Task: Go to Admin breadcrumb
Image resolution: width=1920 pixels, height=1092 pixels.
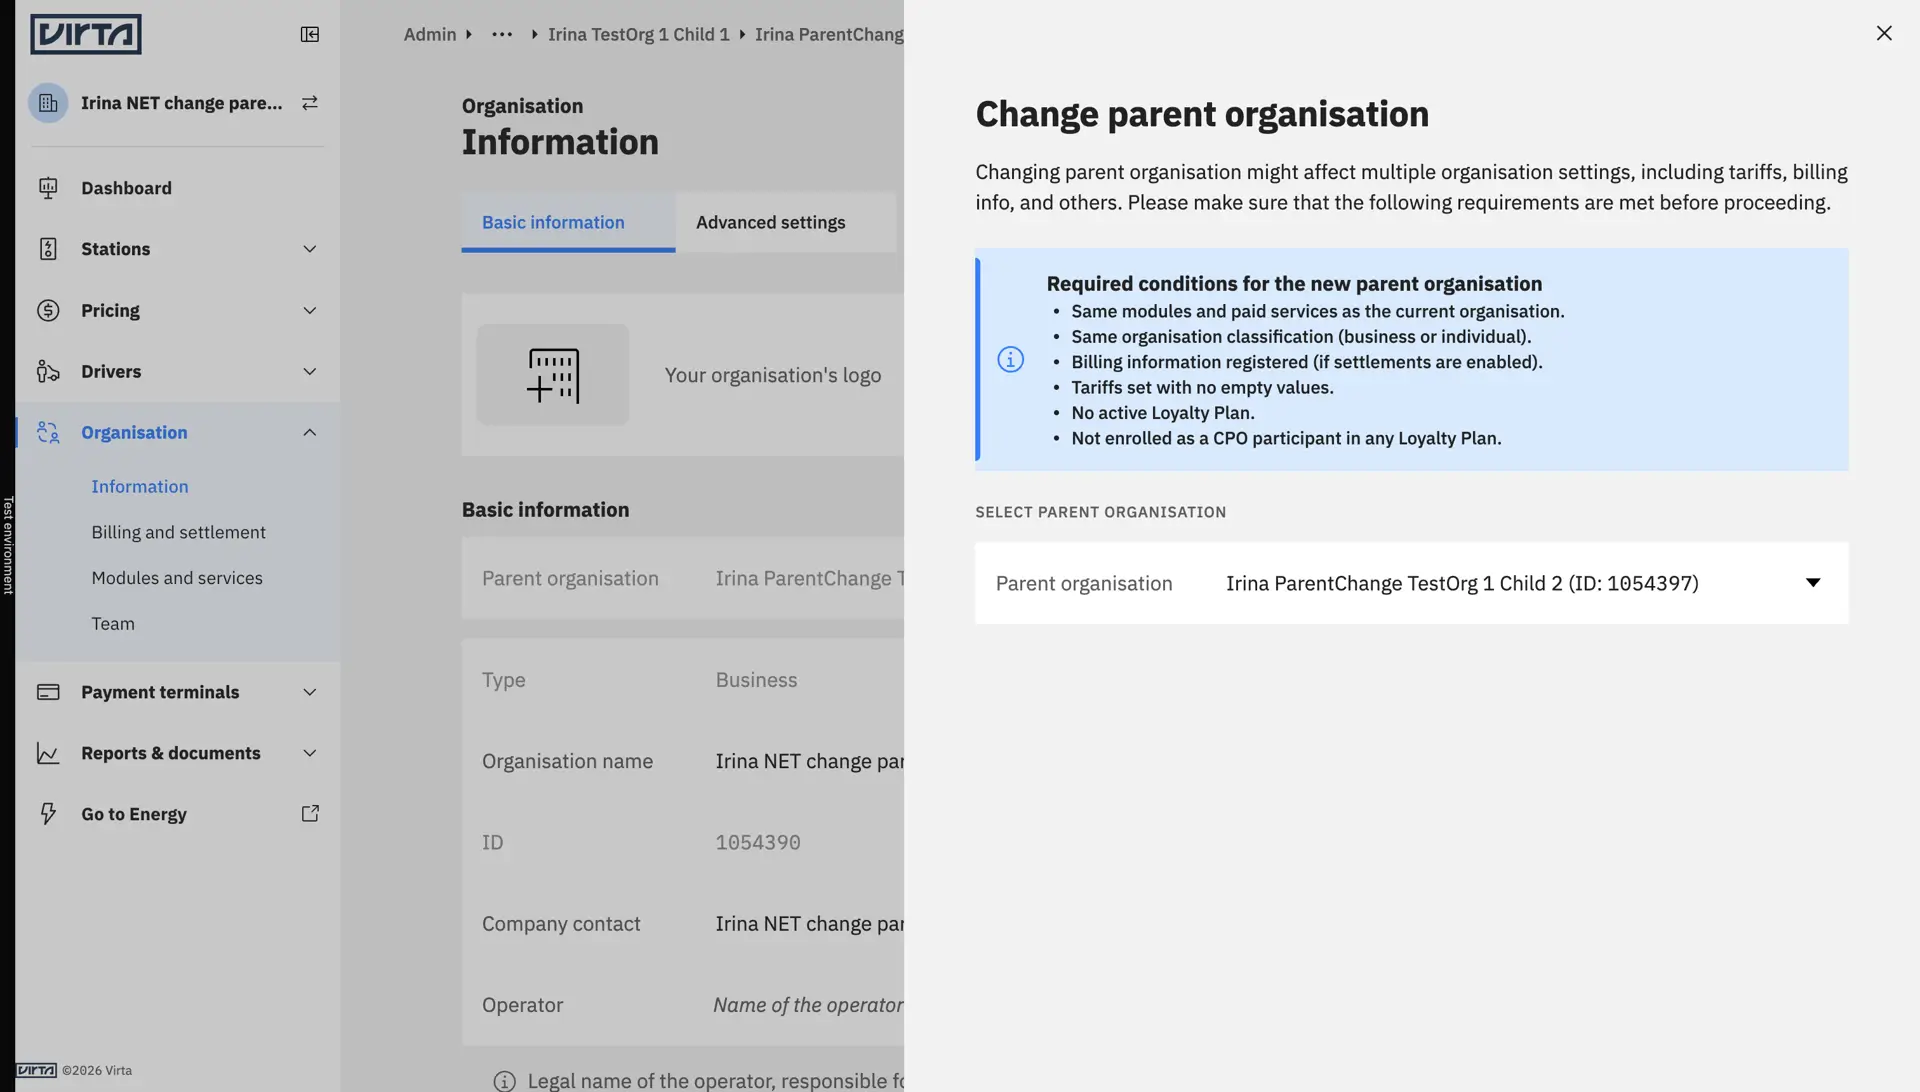Action: pyautogui.click(x=430, y=34)
